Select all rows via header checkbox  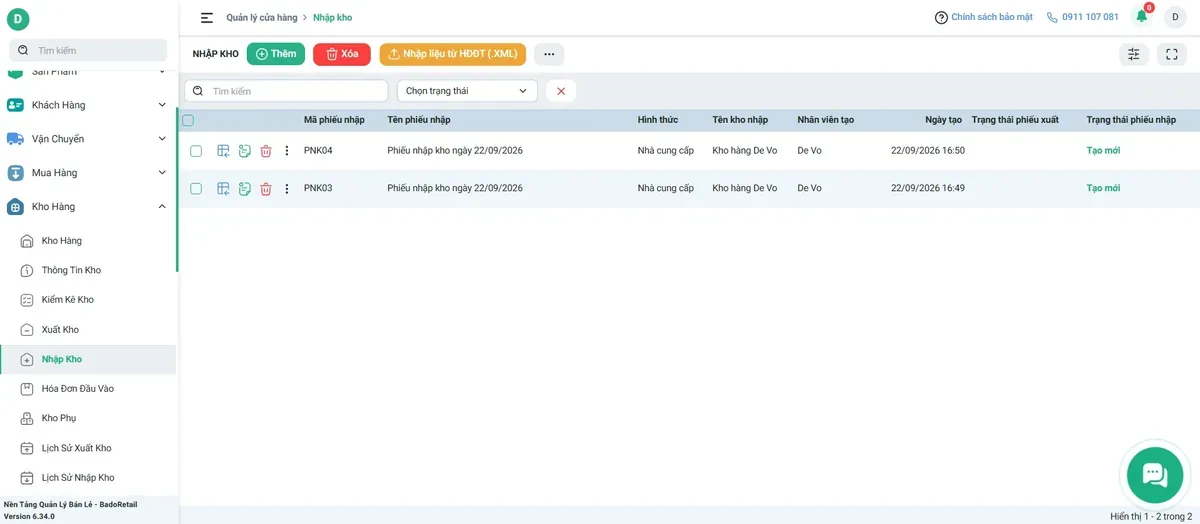[x=188, y=120]
